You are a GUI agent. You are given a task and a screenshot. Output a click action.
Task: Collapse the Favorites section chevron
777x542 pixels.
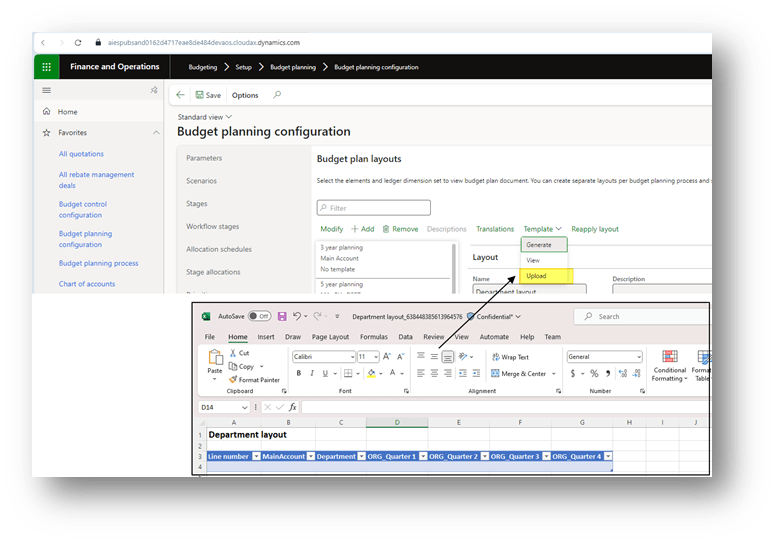tap(156, 132)
